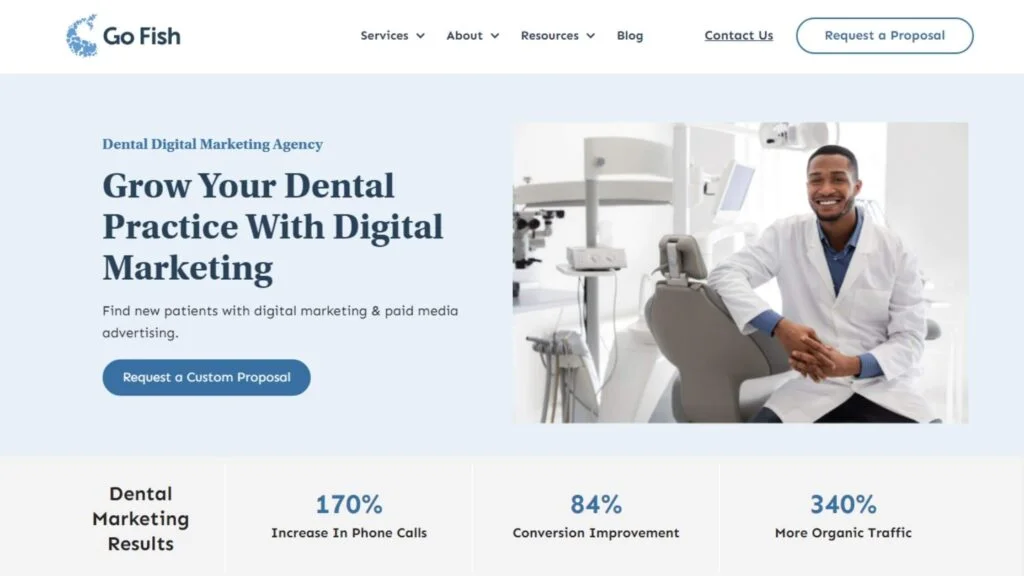
Task: Click the Go Fish brand name text
Action: pos(142,36)
